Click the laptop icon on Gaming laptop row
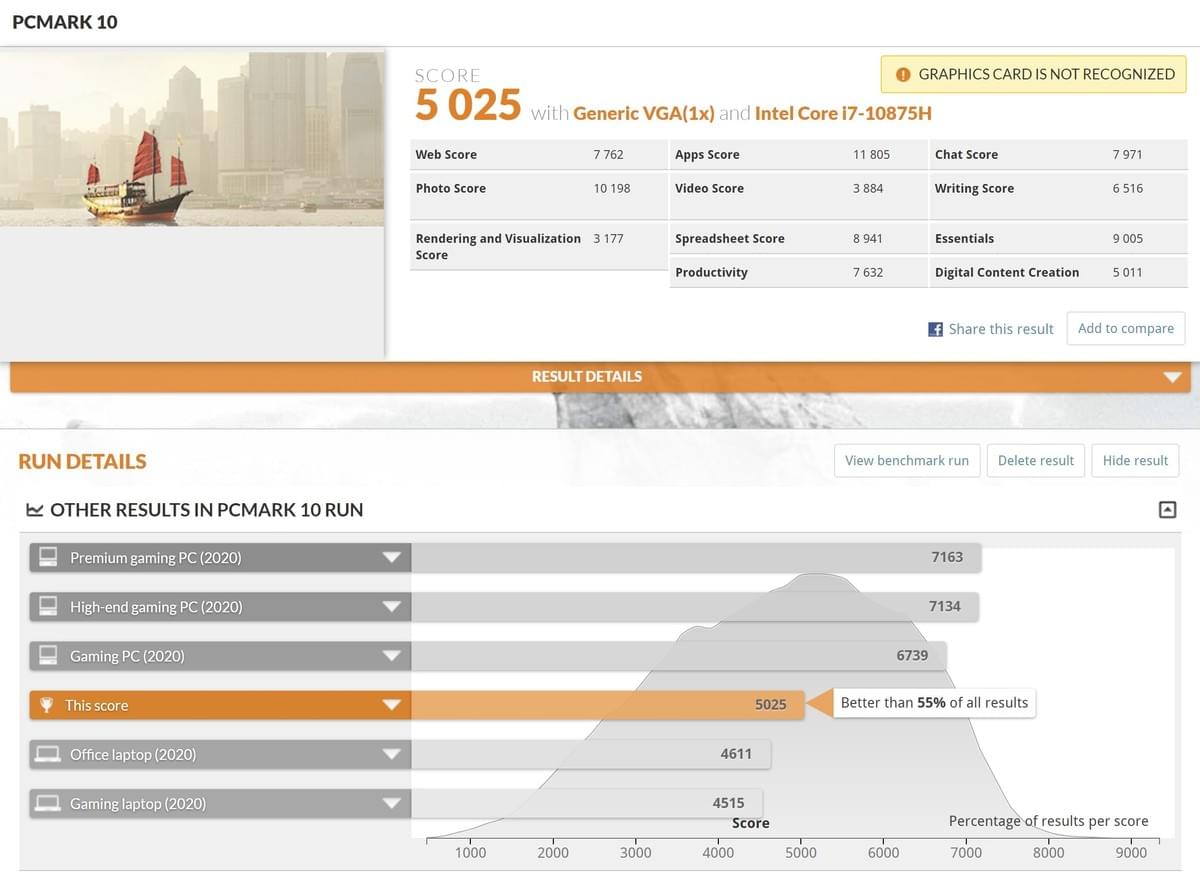The width and height of the screenshot is (1200, 880). pos(47,803)
